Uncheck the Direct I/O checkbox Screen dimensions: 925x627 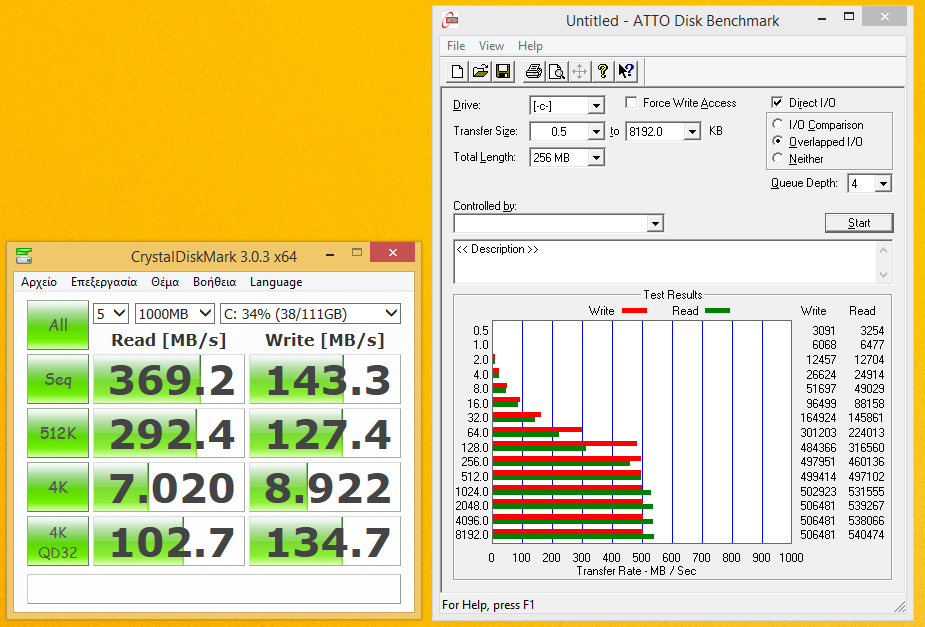[778, 103]
